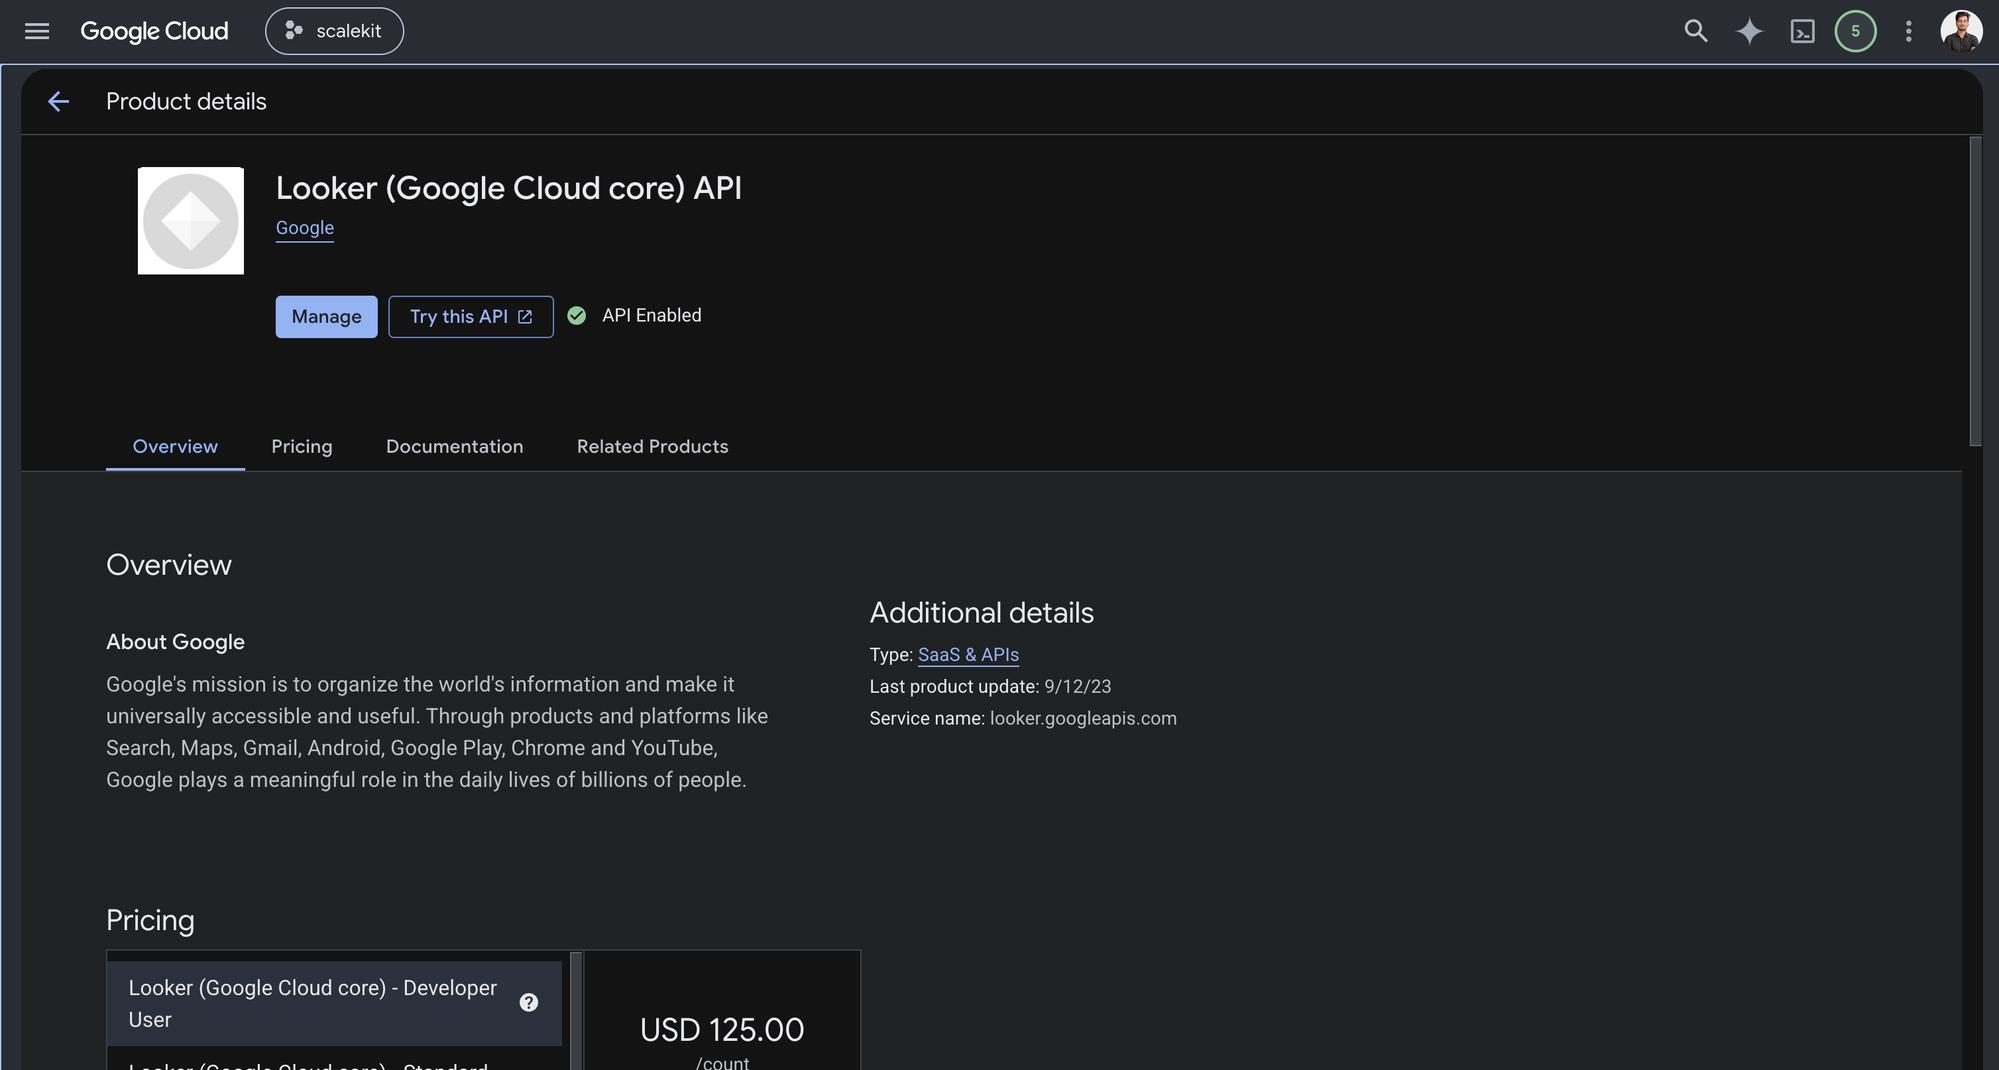
Task: Go back using the arrow icon
Action: coord(58,101)
